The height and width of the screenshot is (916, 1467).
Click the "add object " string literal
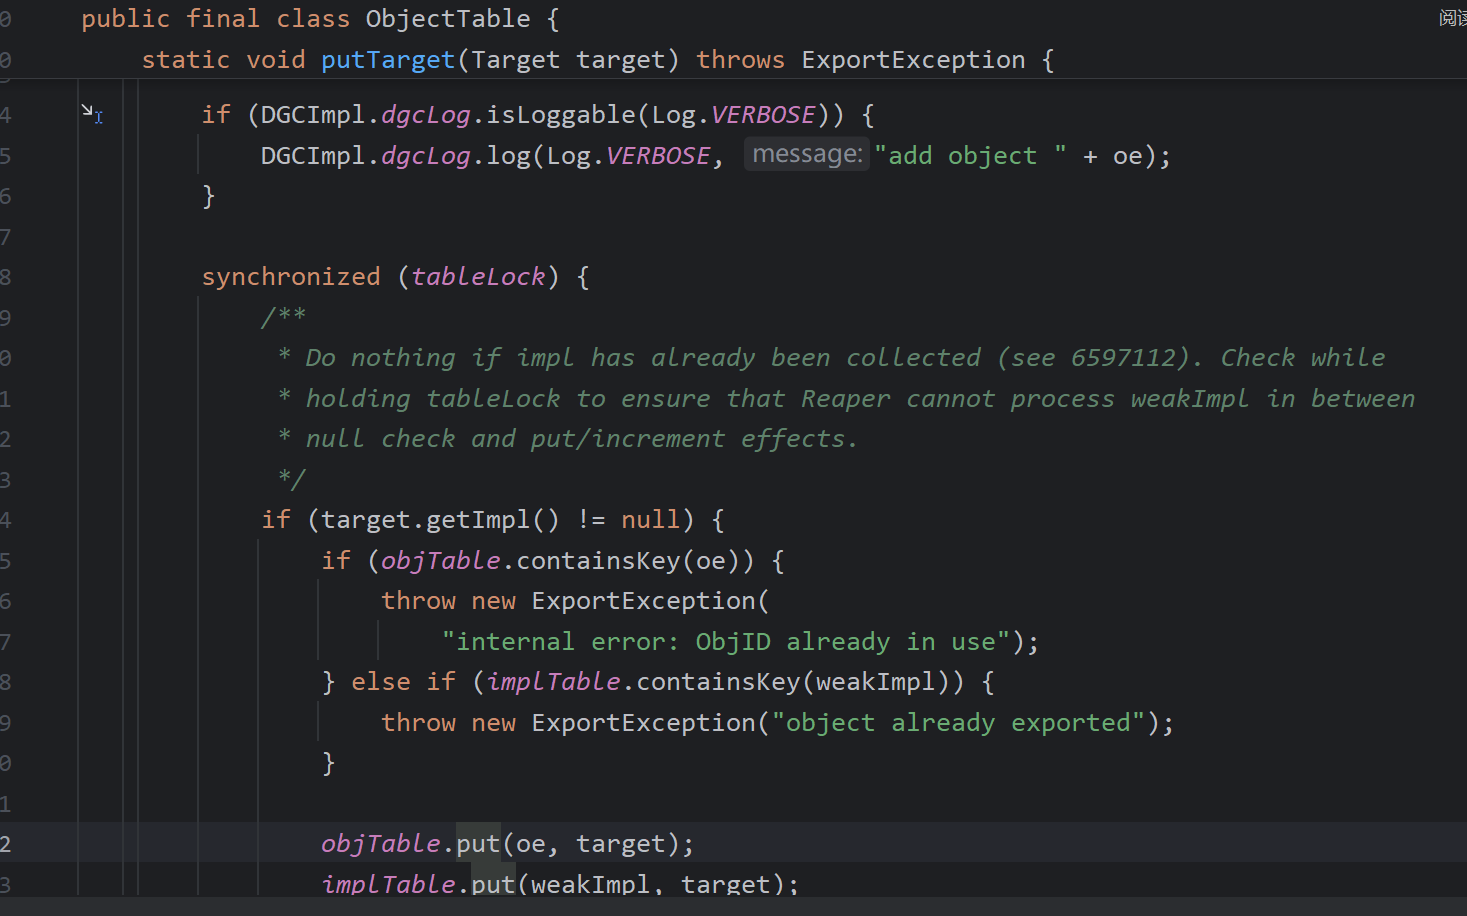[x=970, y=156]
